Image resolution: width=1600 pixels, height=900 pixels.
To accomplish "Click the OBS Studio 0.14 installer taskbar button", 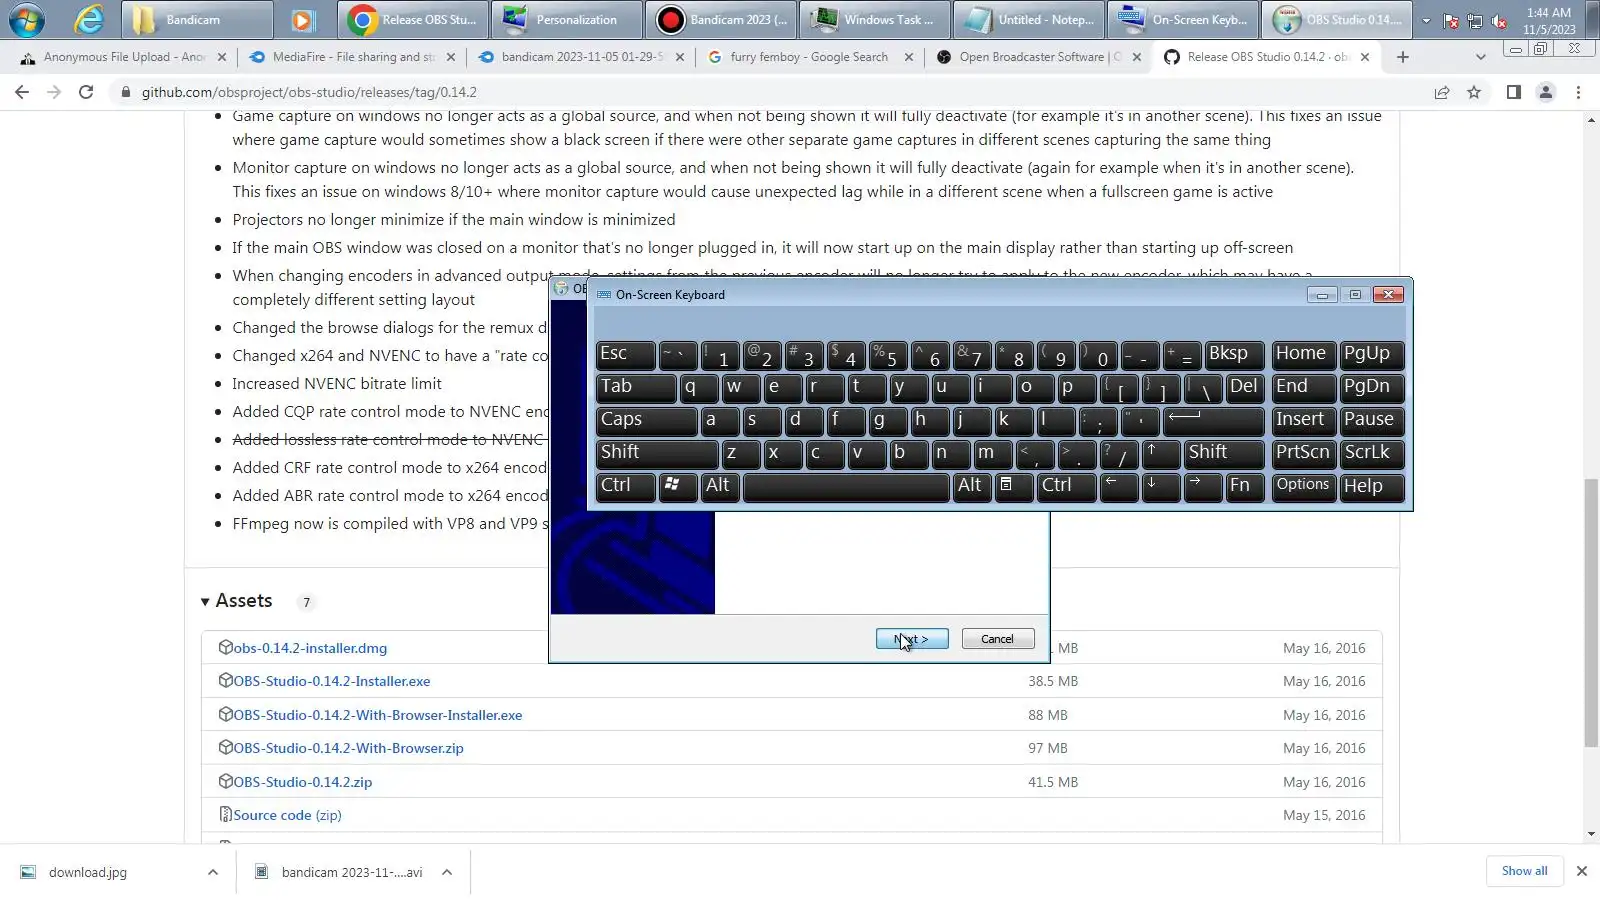I will pyautogui.click(x=1337, y=19).
